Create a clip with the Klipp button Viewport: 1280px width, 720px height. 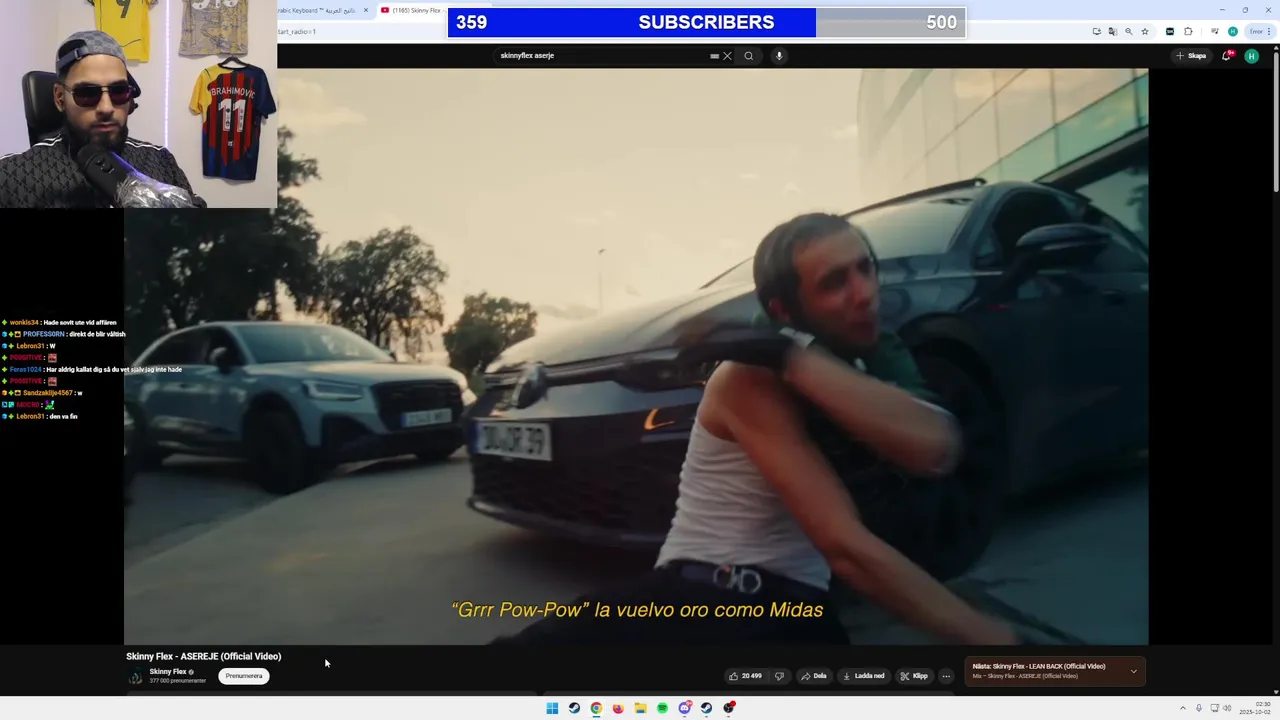click(914, 676)
